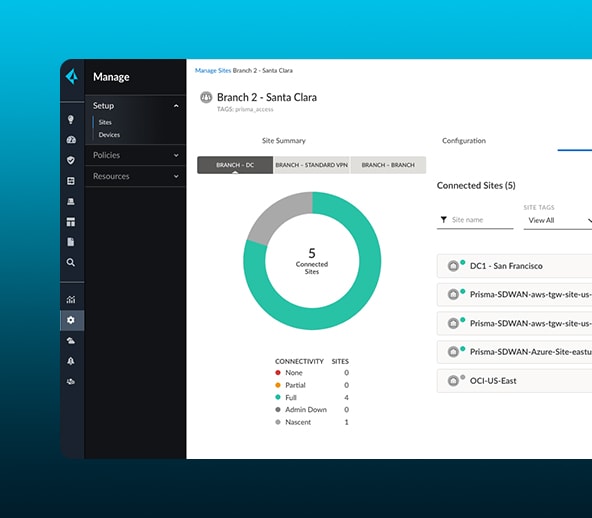Screen dimensions: 592x518
Task: Open the dashboard gauge icon
Action: click(71, 140)
